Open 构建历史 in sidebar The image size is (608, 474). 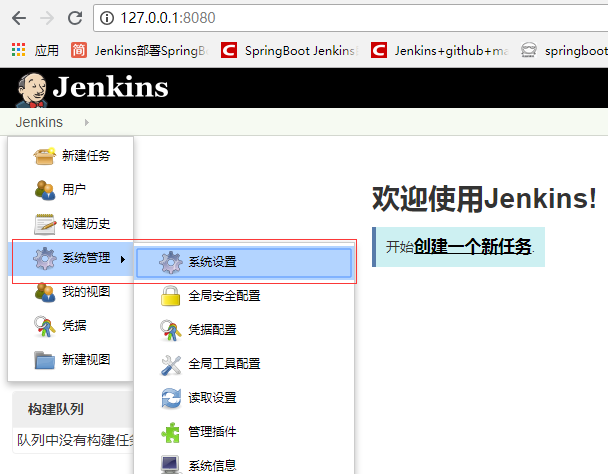pos(86,224)
